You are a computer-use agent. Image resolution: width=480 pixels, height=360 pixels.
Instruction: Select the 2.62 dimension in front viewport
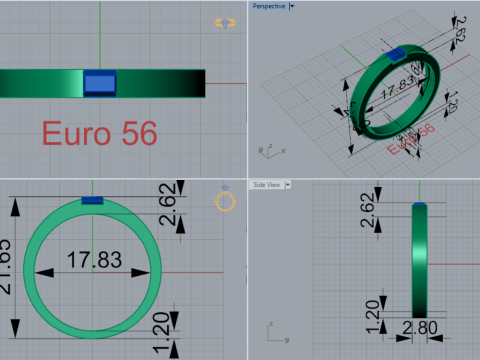coord(167,204)
